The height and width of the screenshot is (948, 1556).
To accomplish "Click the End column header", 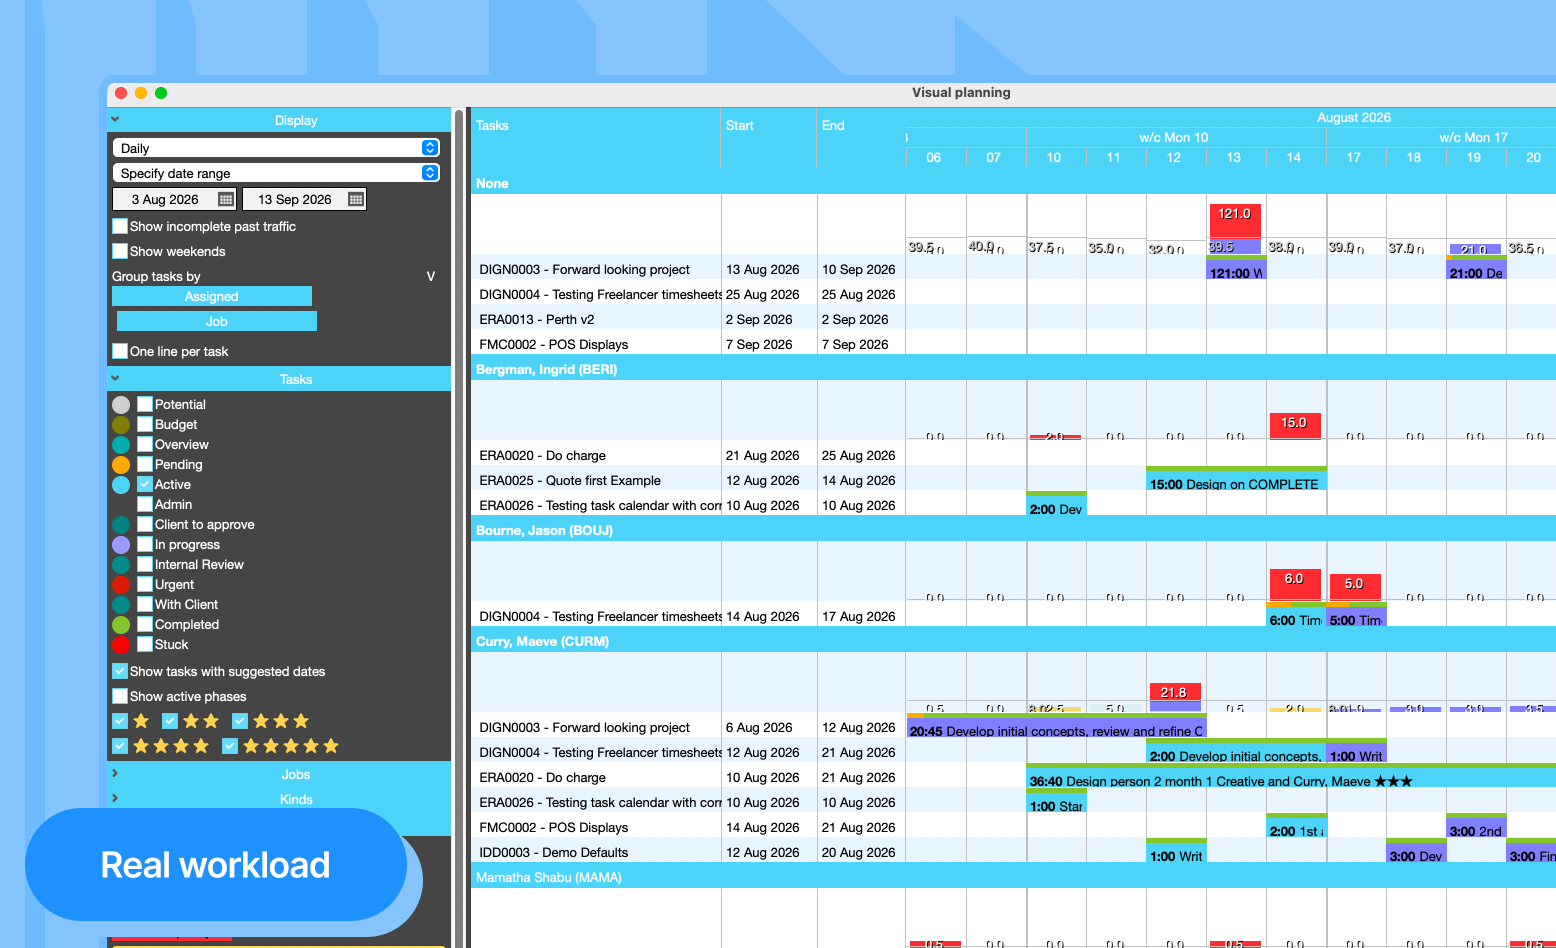I will click(x=833, y=126).
